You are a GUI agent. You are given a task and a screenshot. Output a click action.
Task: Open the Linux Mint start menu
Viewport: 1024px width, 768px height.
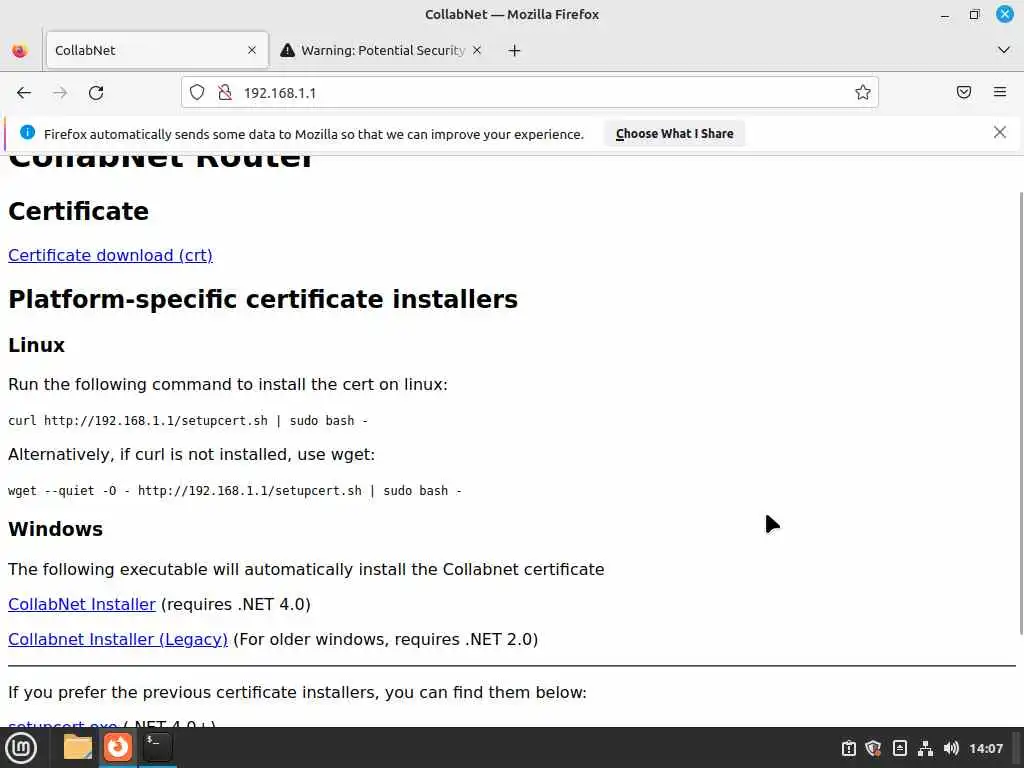tap(21, 748)
